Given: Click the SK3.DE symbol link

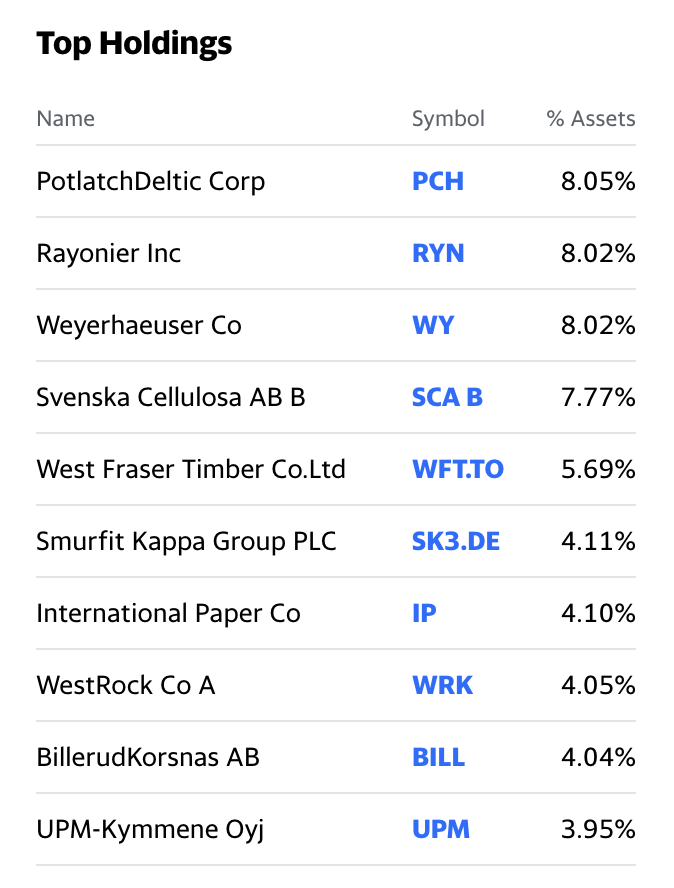Looking at the screenshot, I should 456,542.
